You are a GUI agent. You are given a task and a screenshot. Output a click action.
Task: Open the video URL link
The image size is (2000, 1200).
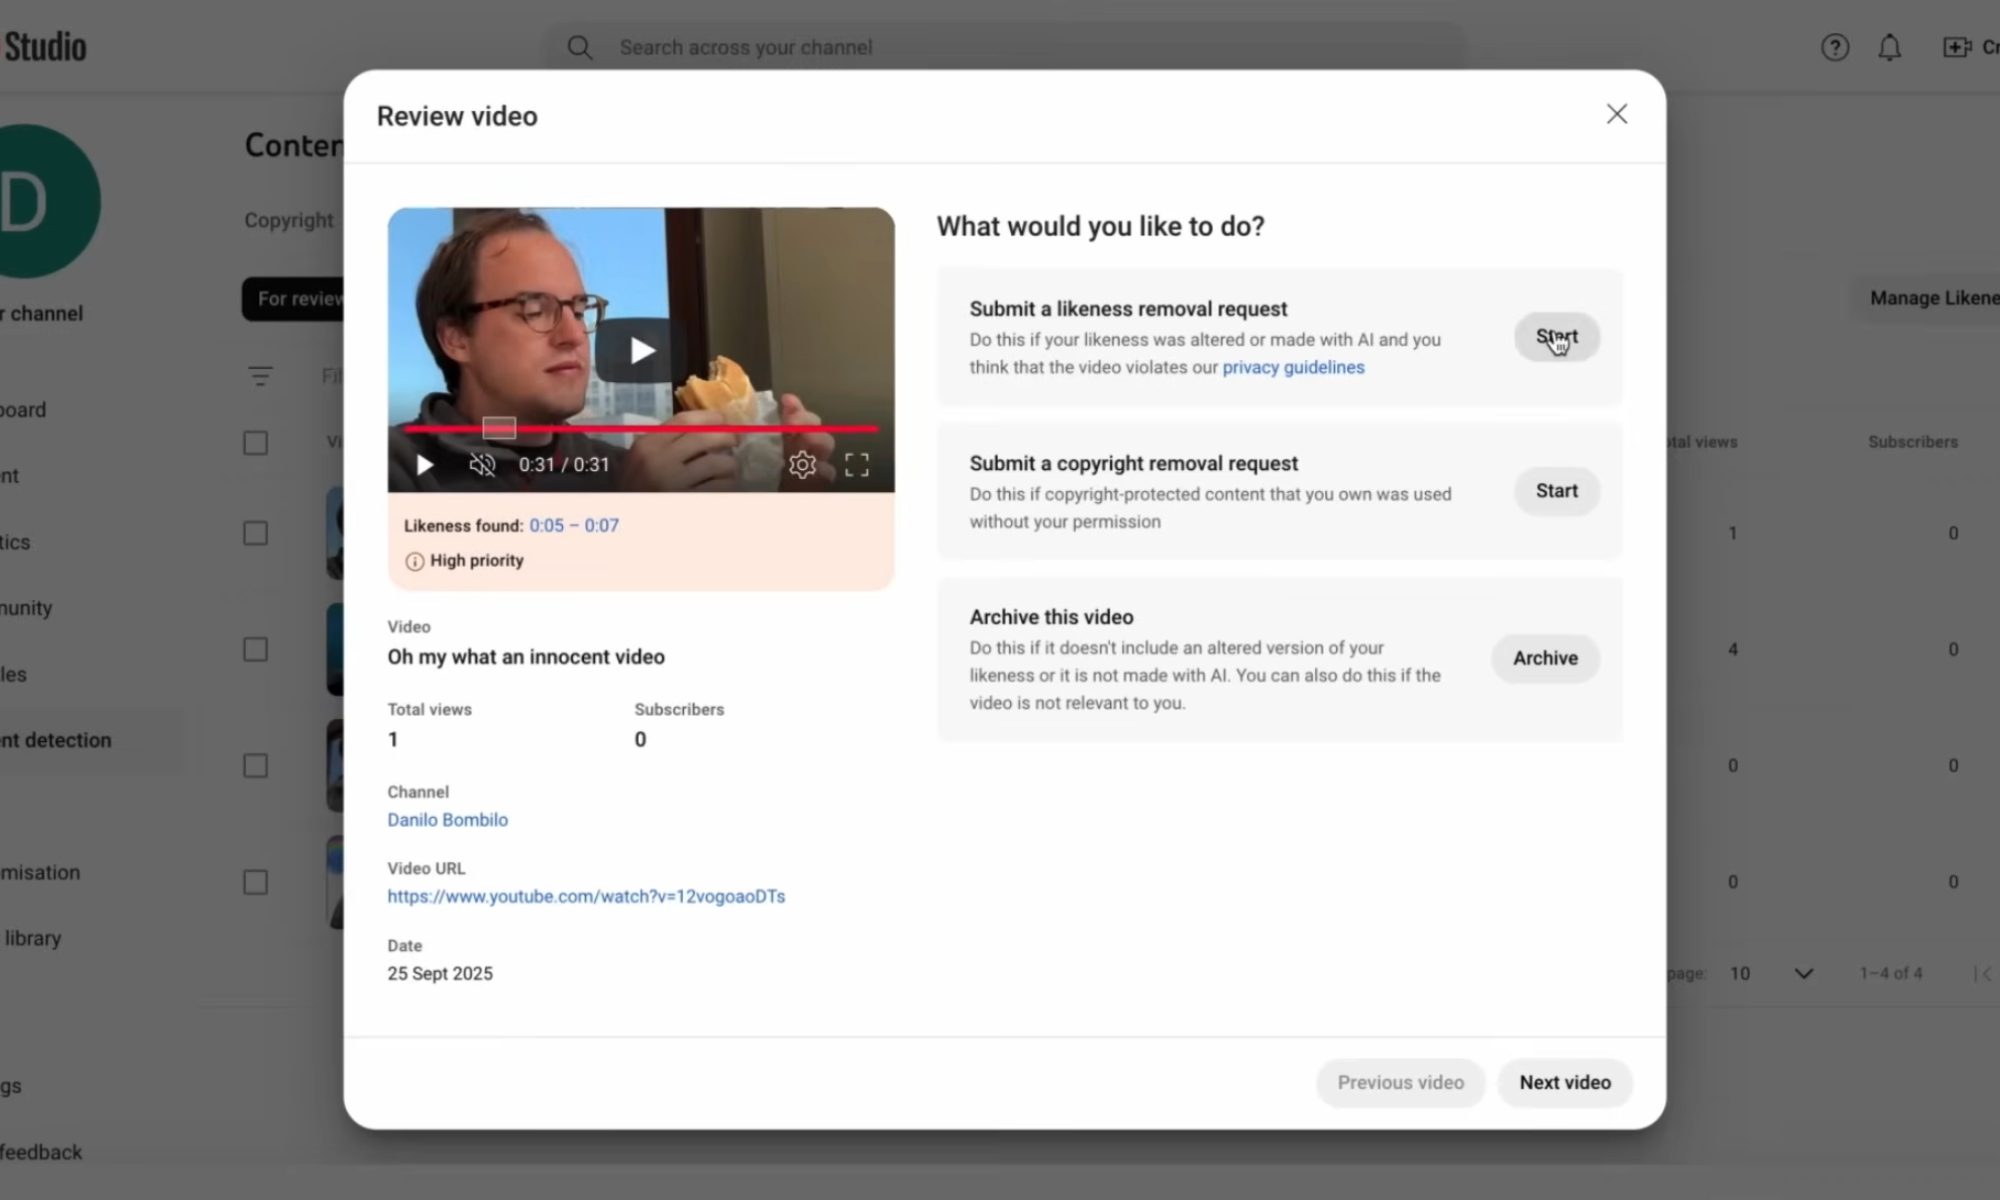point(586,896)
